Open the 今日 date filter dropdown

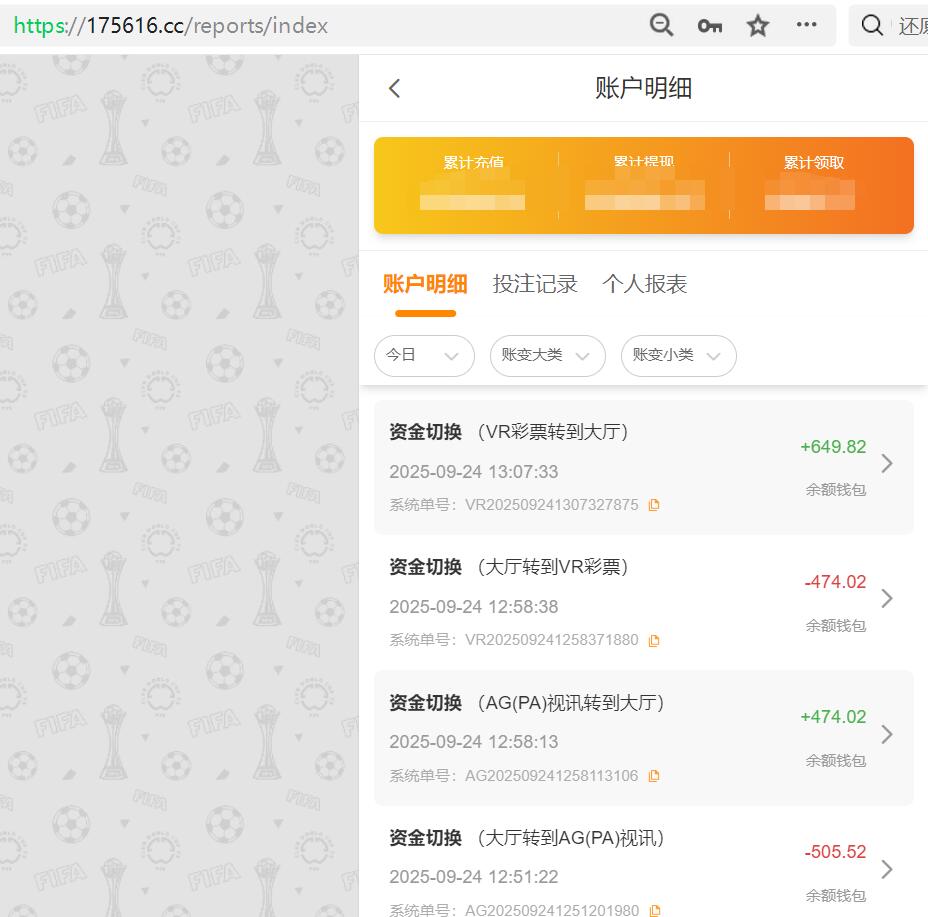coord(424,356)
